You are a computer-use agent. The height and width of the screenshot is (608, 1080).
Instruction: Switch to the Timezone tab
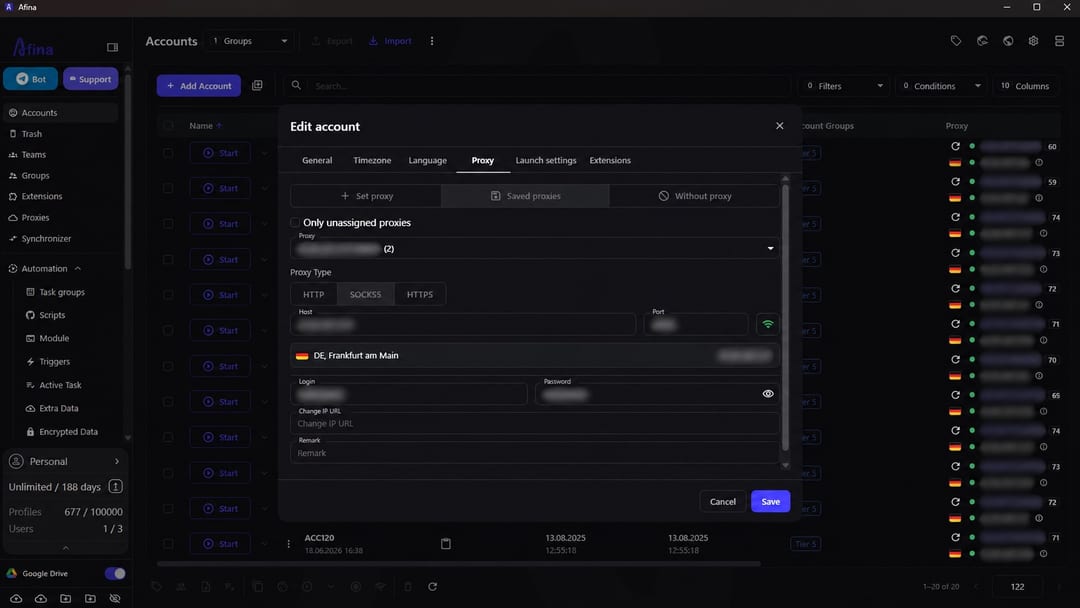[372, 160]
